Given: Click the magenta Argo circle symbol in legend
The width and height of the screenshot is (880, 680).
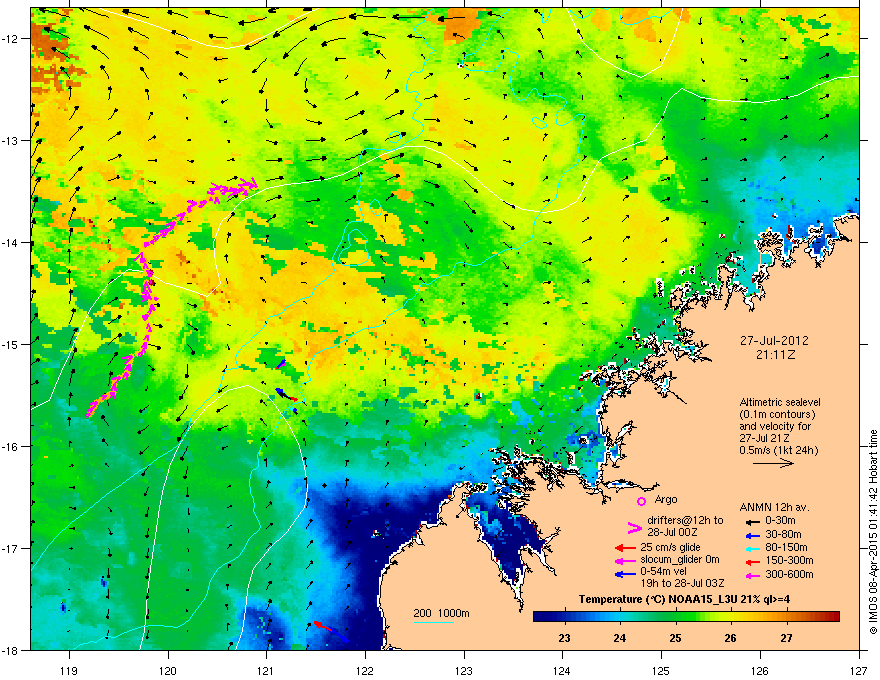Looking at the screenshot, I should (x=641, y=501).
